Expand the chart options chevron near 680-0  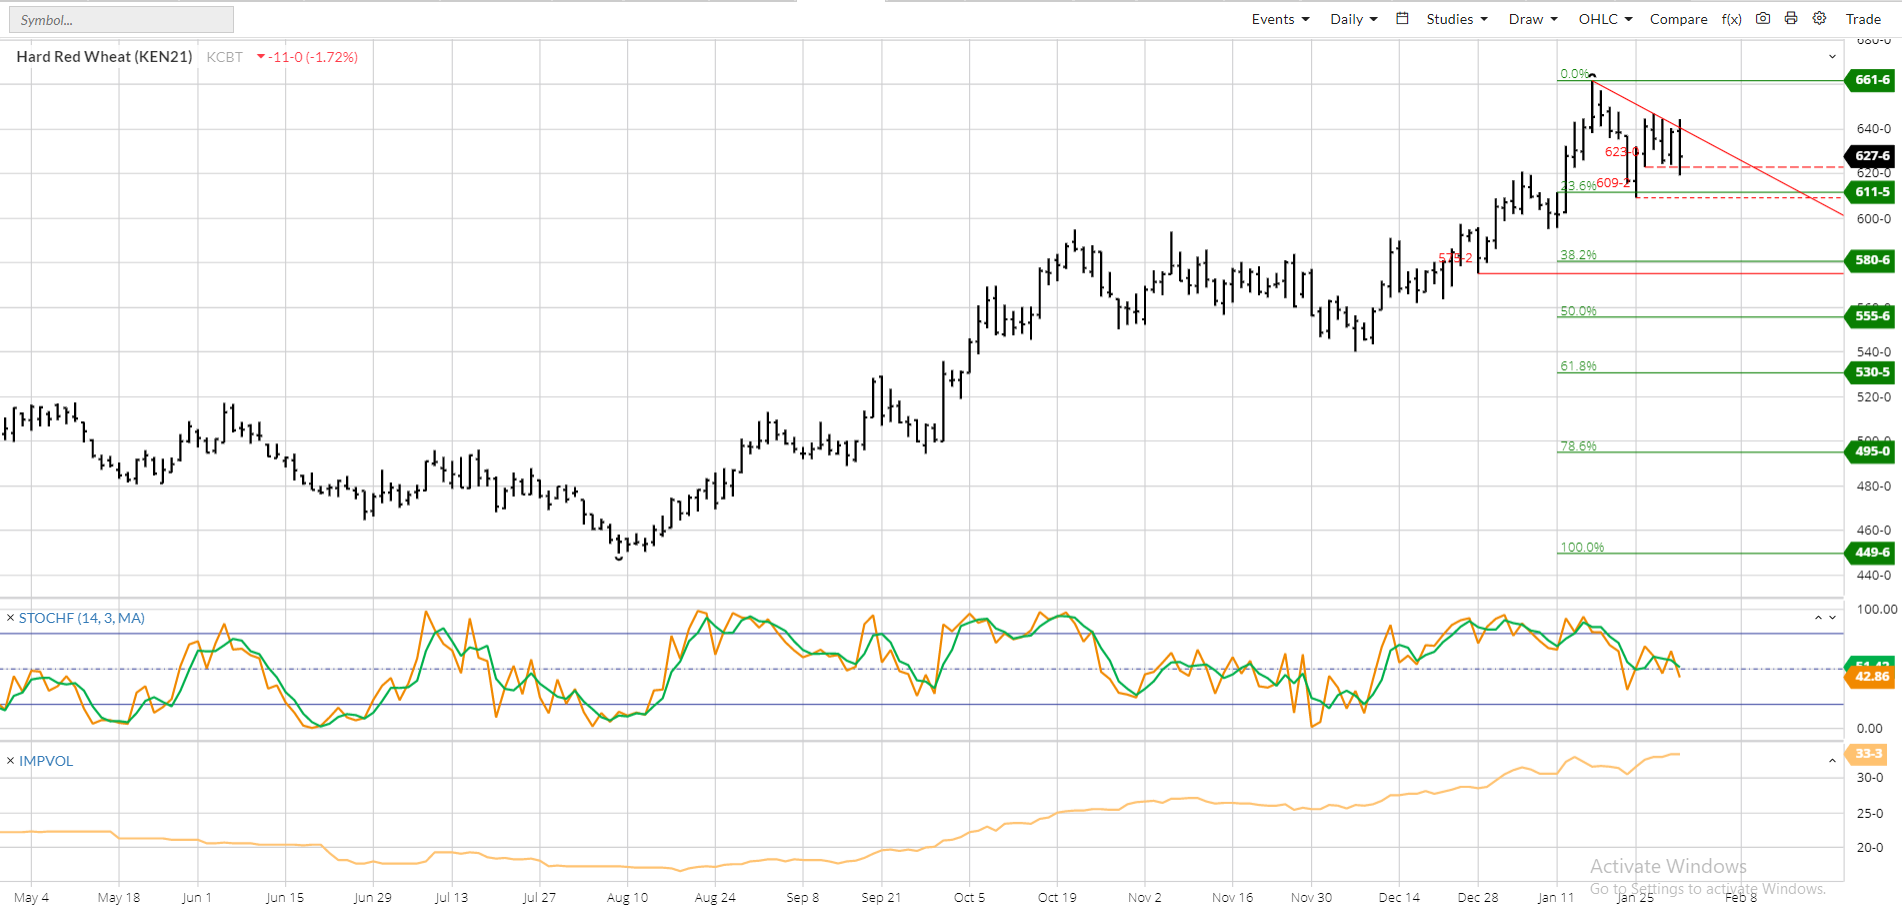point(1833,57)
